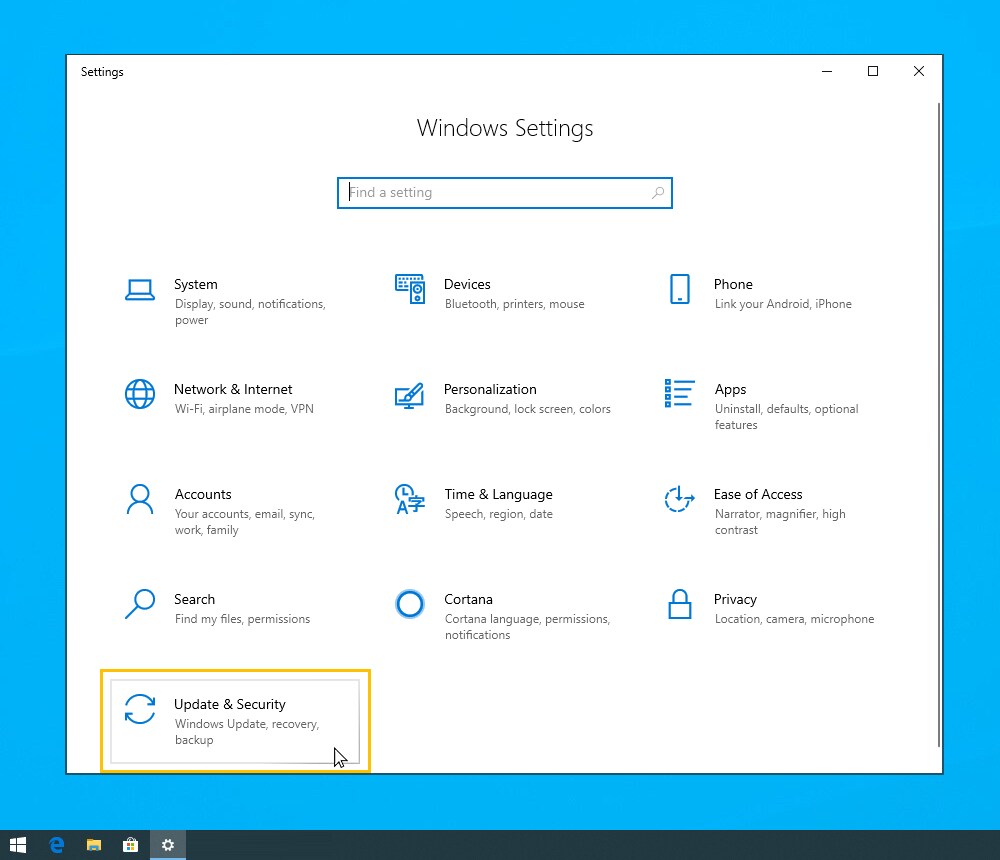The height and width of the screenshot is (860, 1000).
Task: Focus the Find a setting search field
Action: (x=504, y=193)
